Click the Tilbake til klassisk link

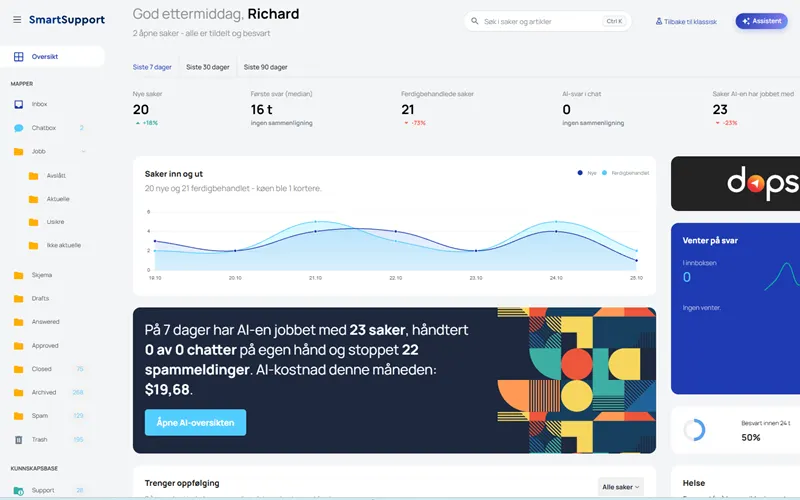click(686, 21)
